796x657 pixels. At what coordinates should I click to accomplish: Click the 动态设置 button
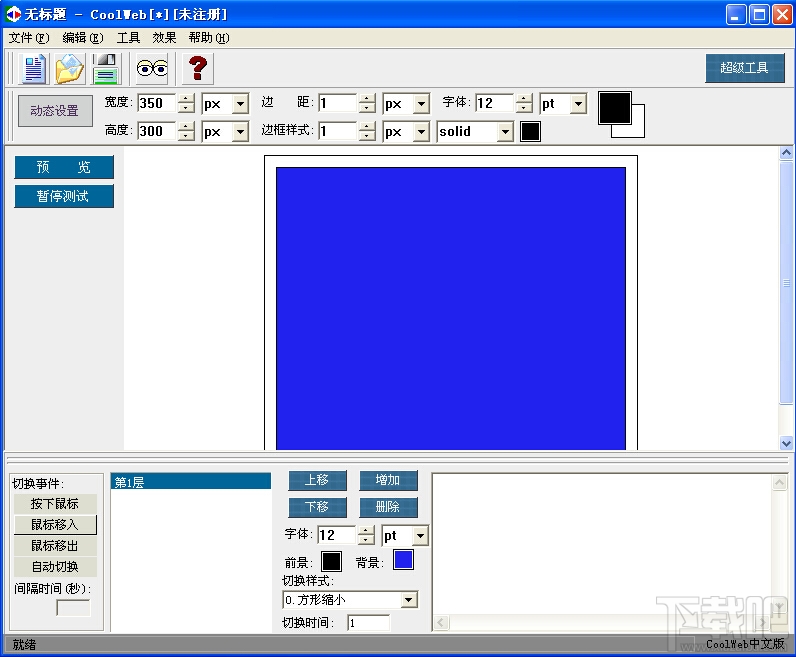click(55, 111)
